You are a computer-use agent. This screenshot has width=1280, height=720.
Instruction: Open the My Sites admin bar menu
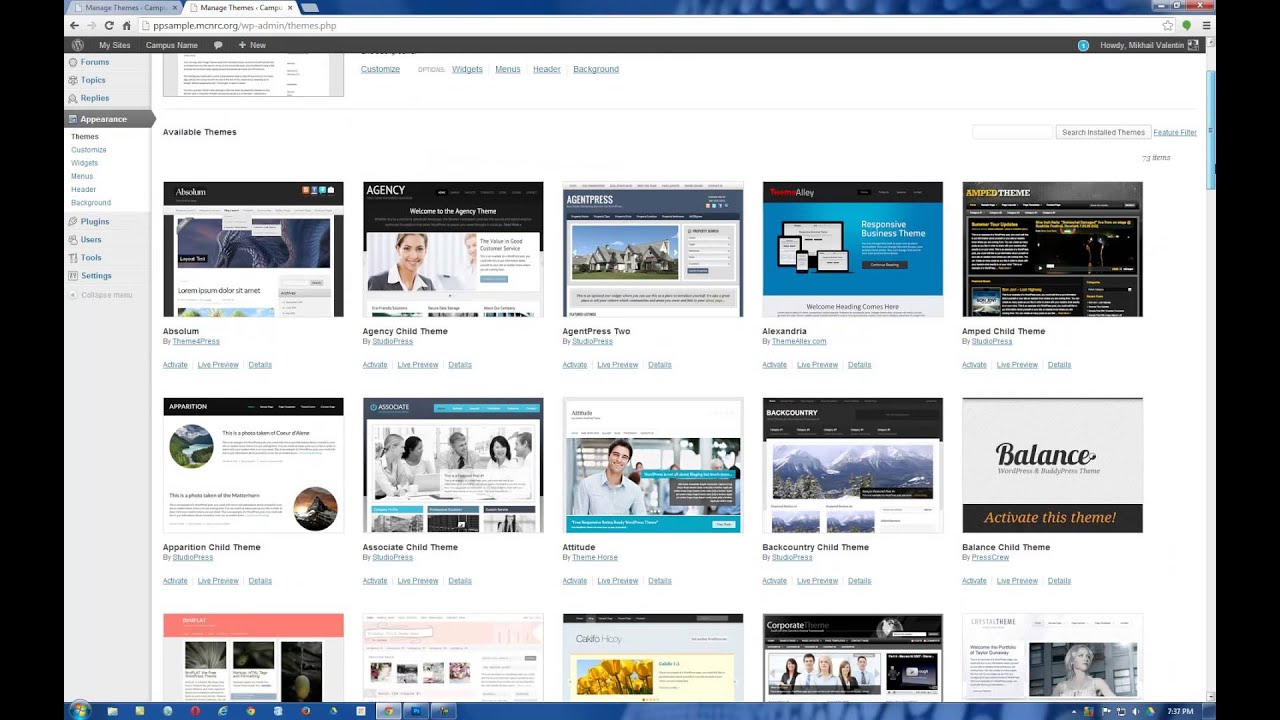tap(114, 45)
